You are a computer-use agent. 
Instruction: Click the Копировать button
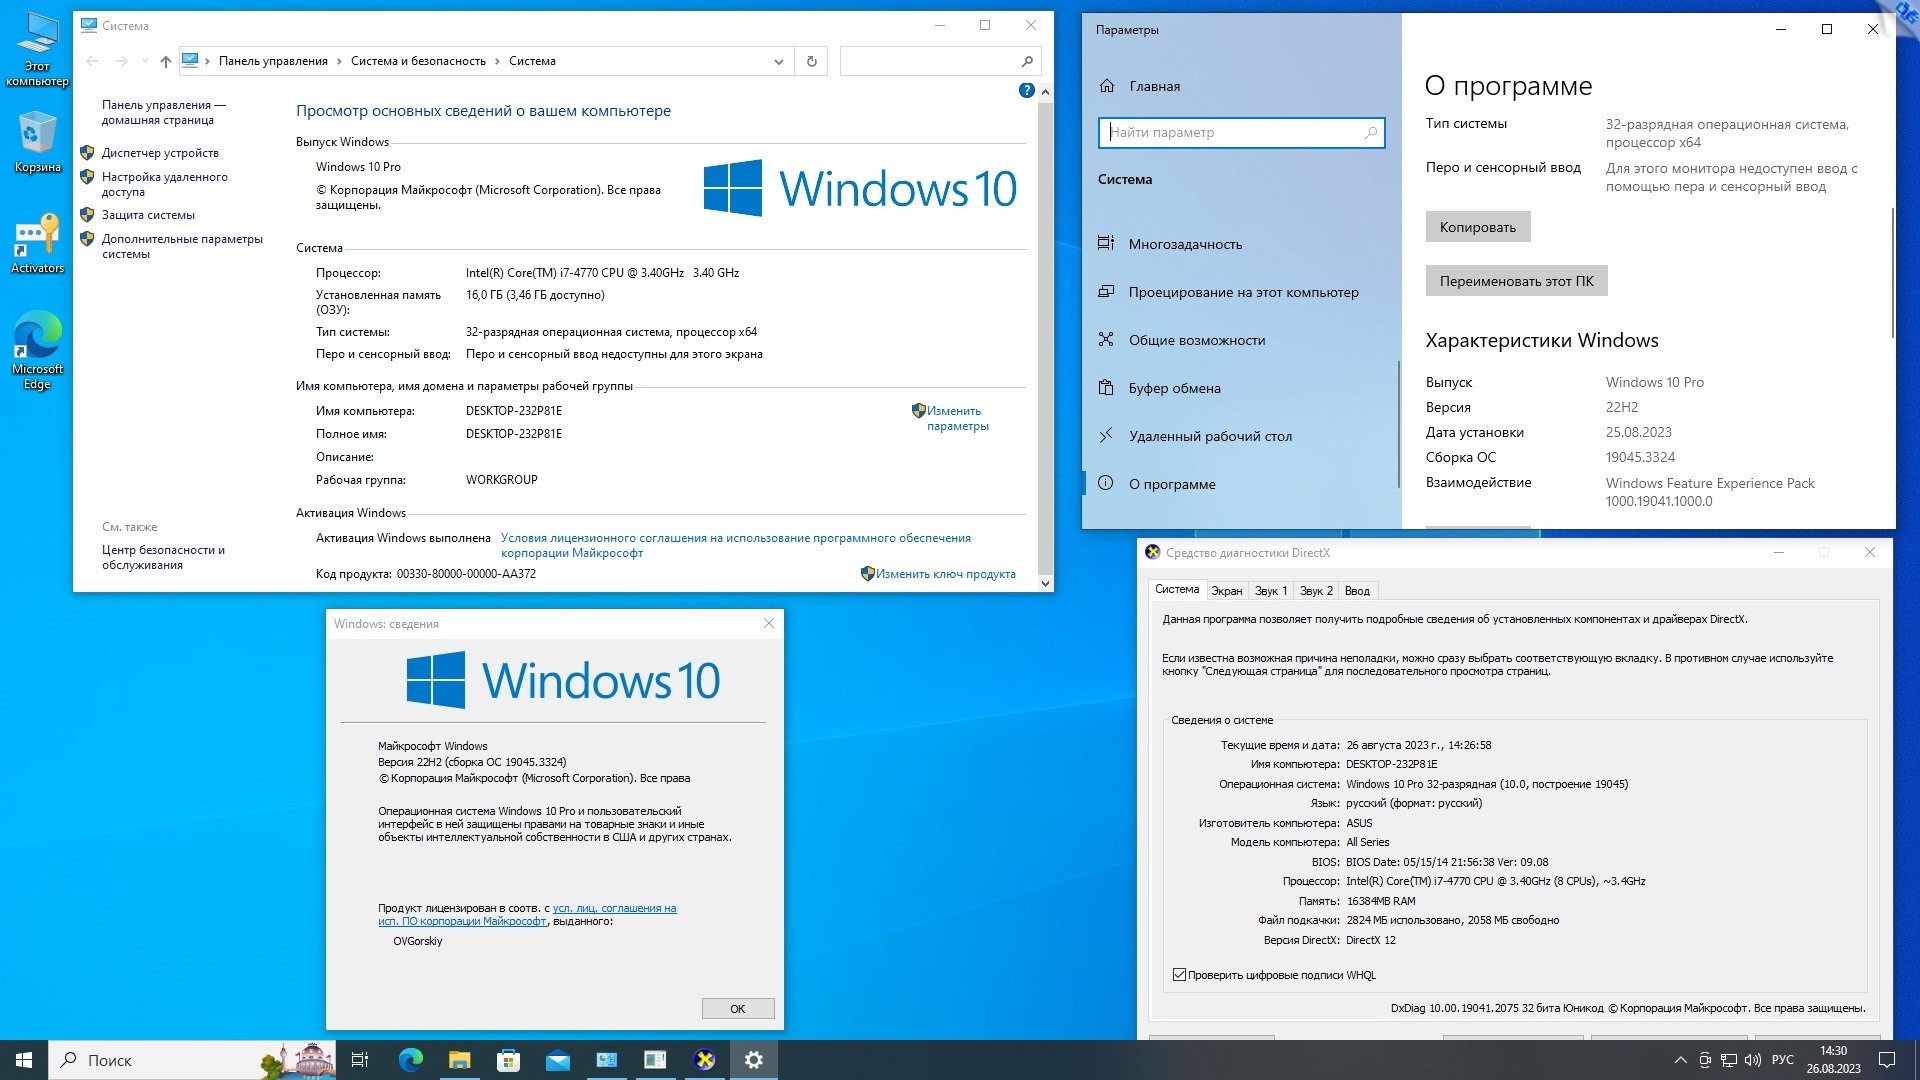point(1478,227)
